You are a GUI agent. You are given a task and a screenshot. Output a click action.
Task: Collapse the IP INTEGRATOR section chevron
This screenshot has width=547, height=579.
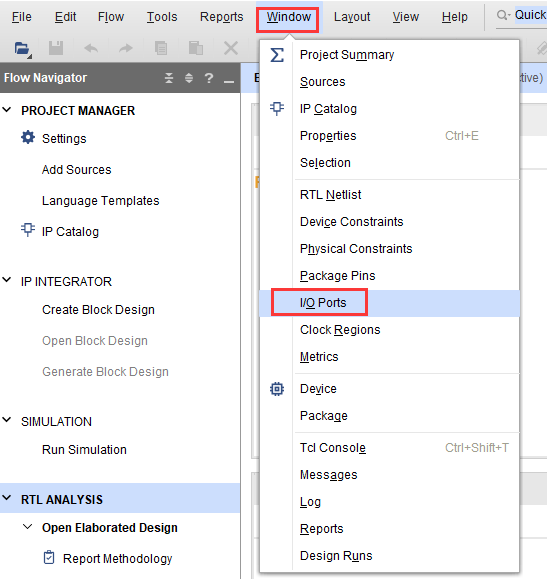pos(7,280)
